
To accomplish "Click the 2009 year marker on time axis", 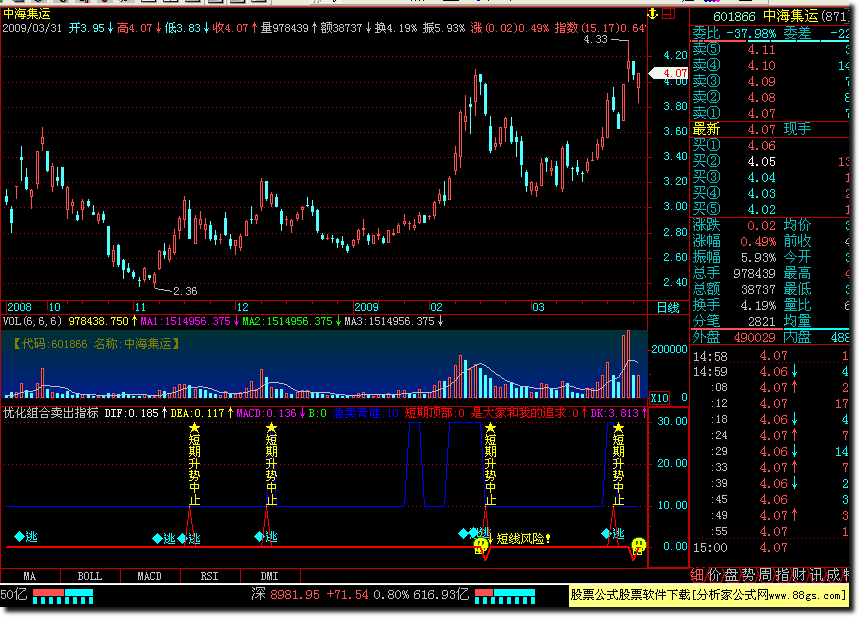I will (366, 307).
